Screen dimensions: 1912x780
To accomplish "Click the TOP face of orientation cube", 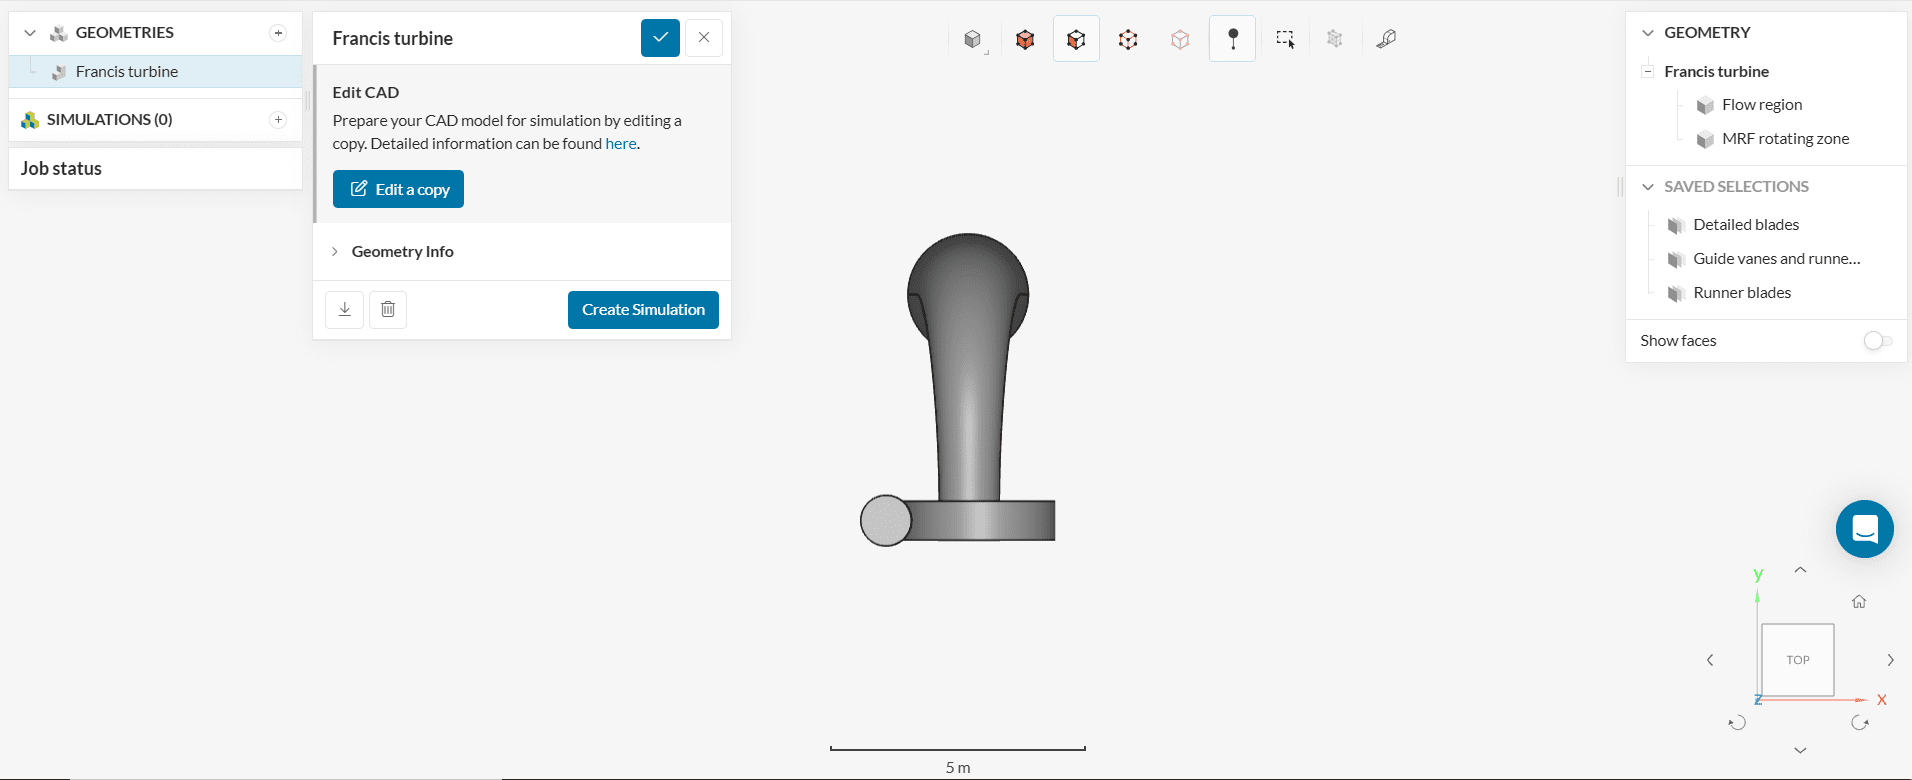I will (x=1797, y=660).
